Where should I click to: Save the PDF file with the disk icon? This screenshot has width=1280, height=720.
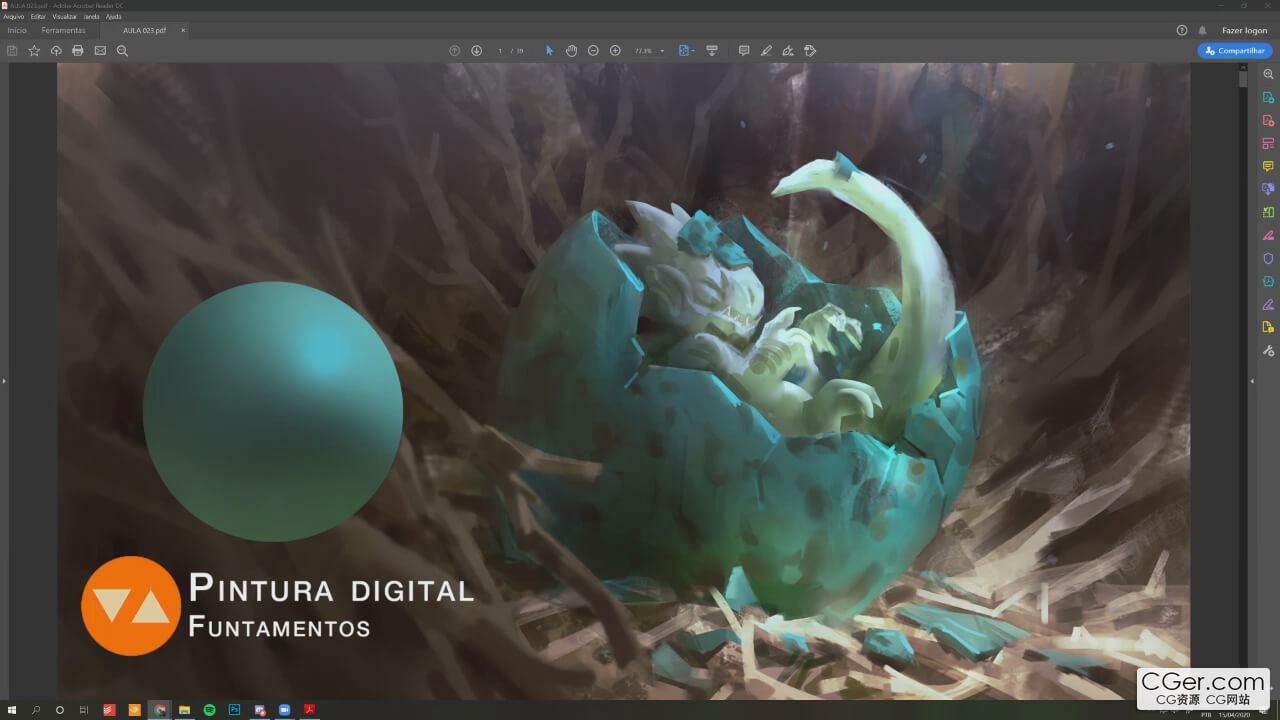[12, 51]
